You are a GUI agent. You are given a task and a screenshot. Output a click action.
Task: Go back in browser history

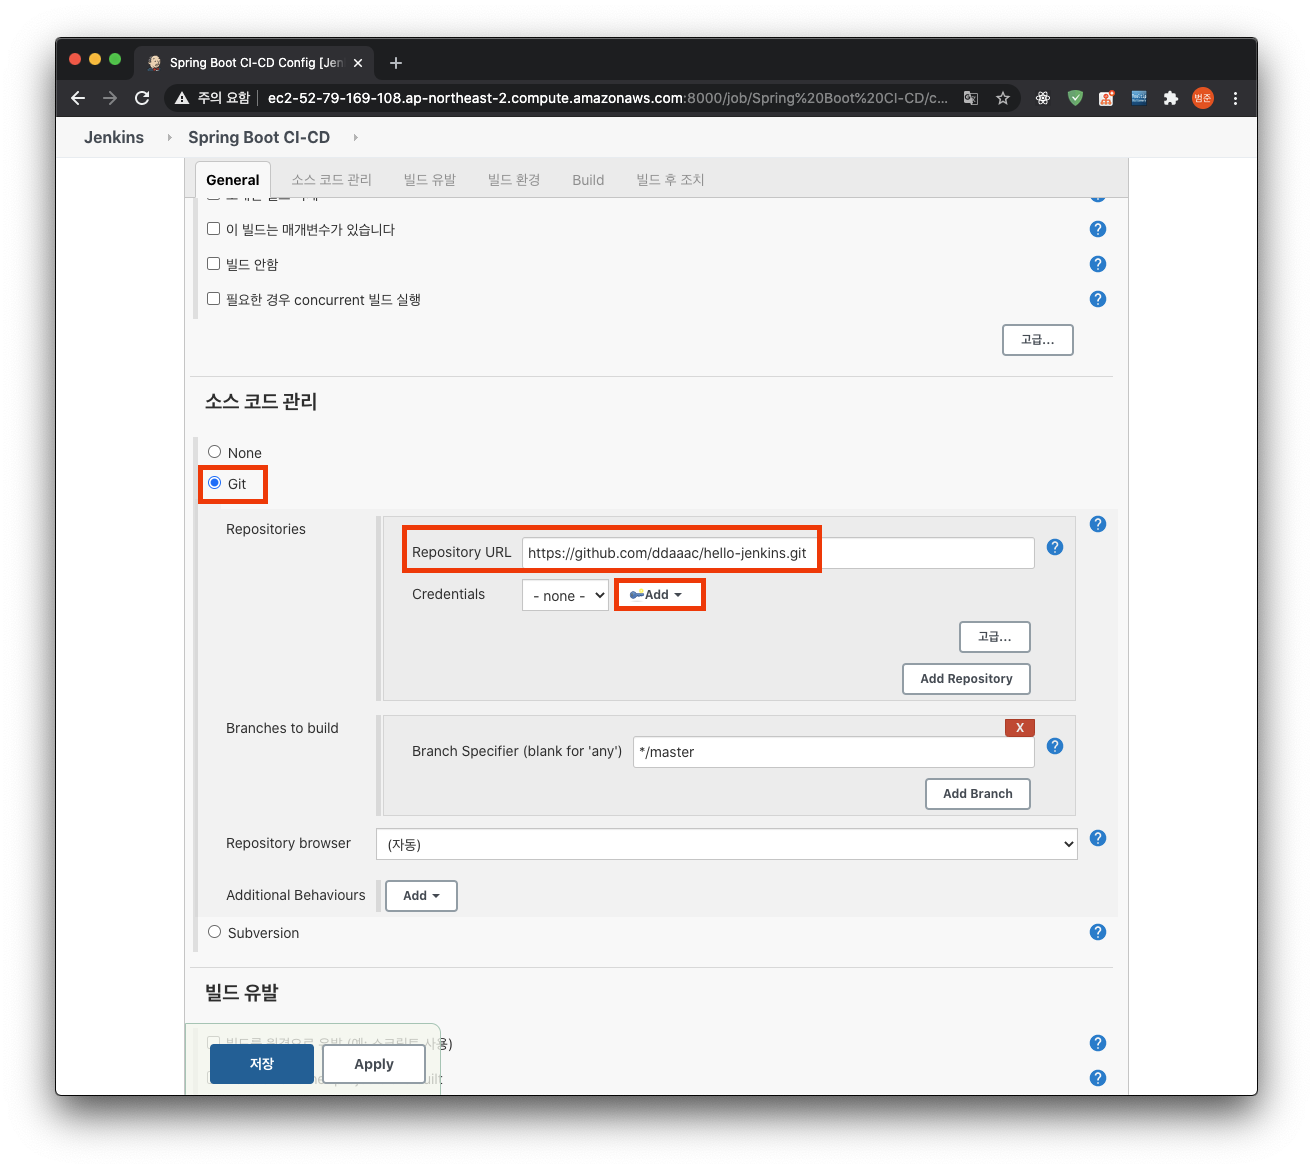[x=78, y=98]
